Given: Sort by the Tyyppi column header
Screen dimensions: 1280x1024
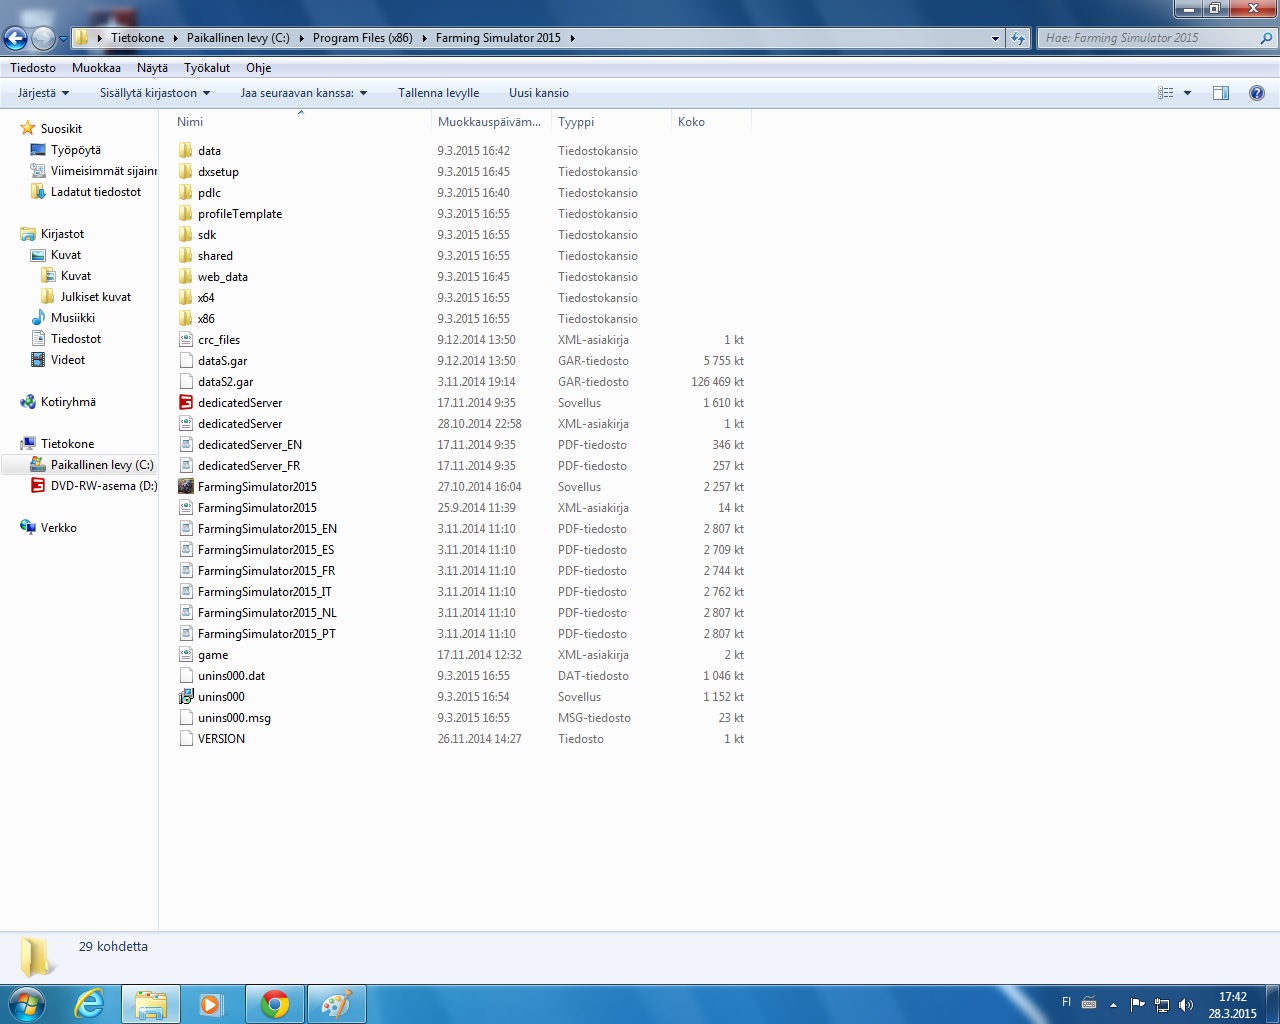Looking at the screenshot, I should pos(611,122).
